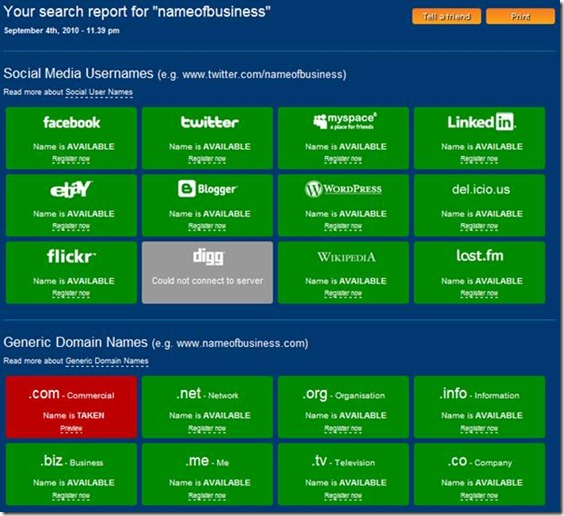Open the Generic Domain Names link
This screenshot has height=516, width=564.
[107, 361]
